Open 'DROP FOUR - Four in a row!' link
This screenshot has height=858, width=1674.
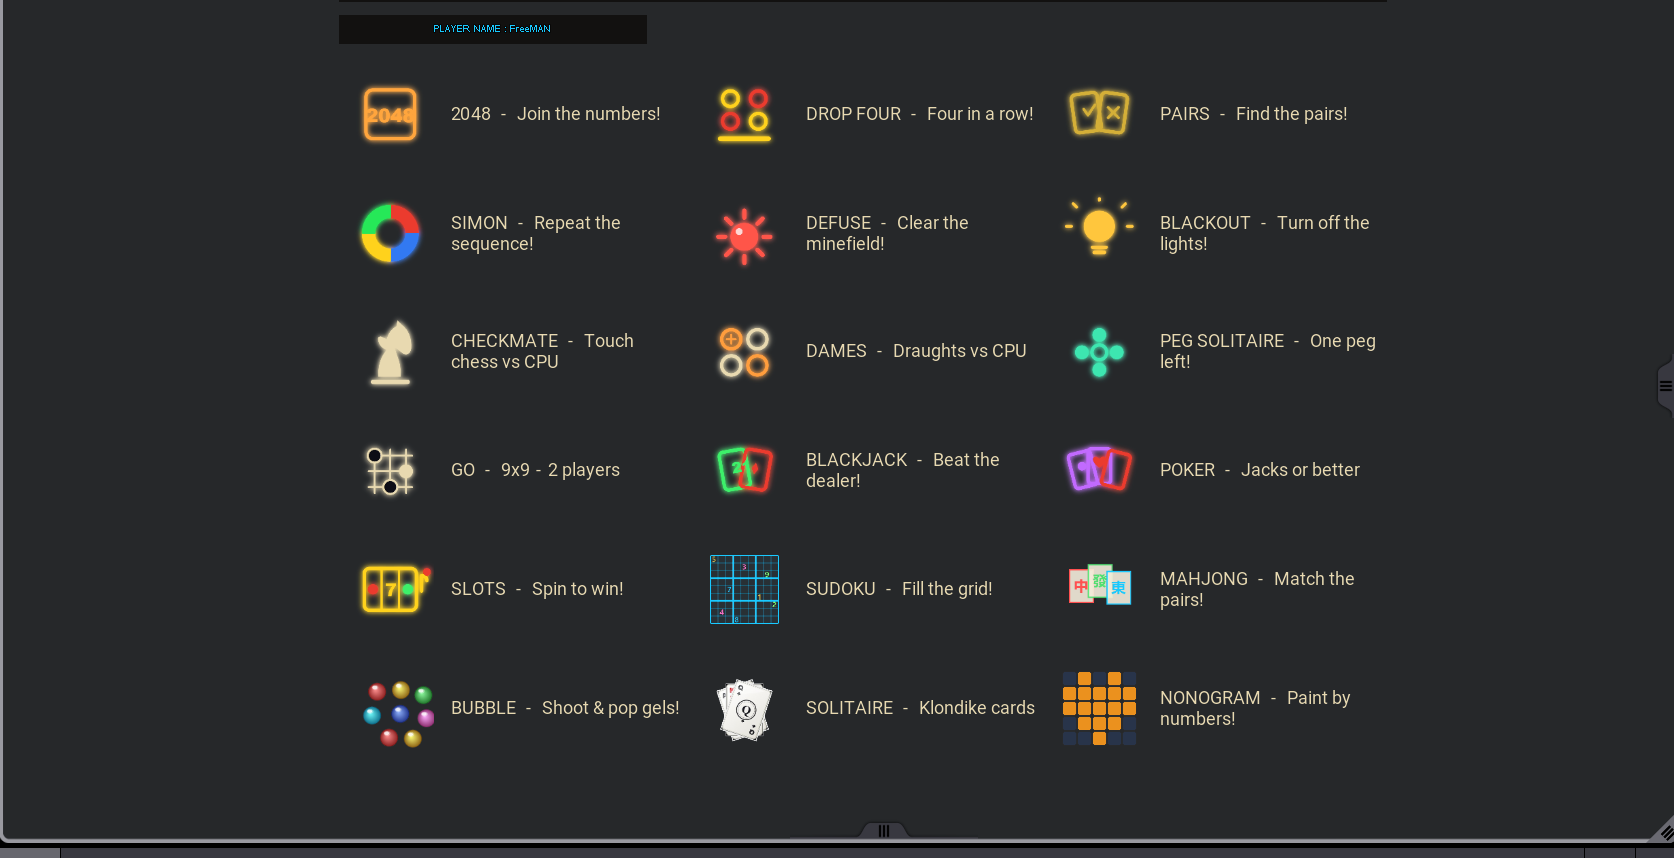tap(920, 114)
